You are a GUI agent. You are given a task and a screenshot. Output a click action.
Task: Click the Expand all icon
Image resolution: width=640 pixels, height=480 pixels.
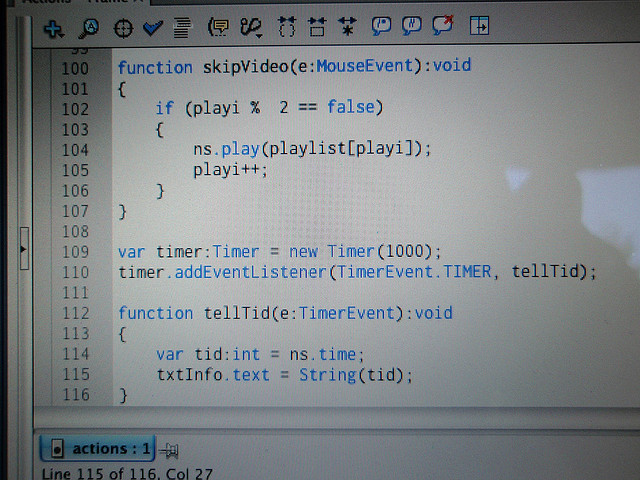click(347, 26)
